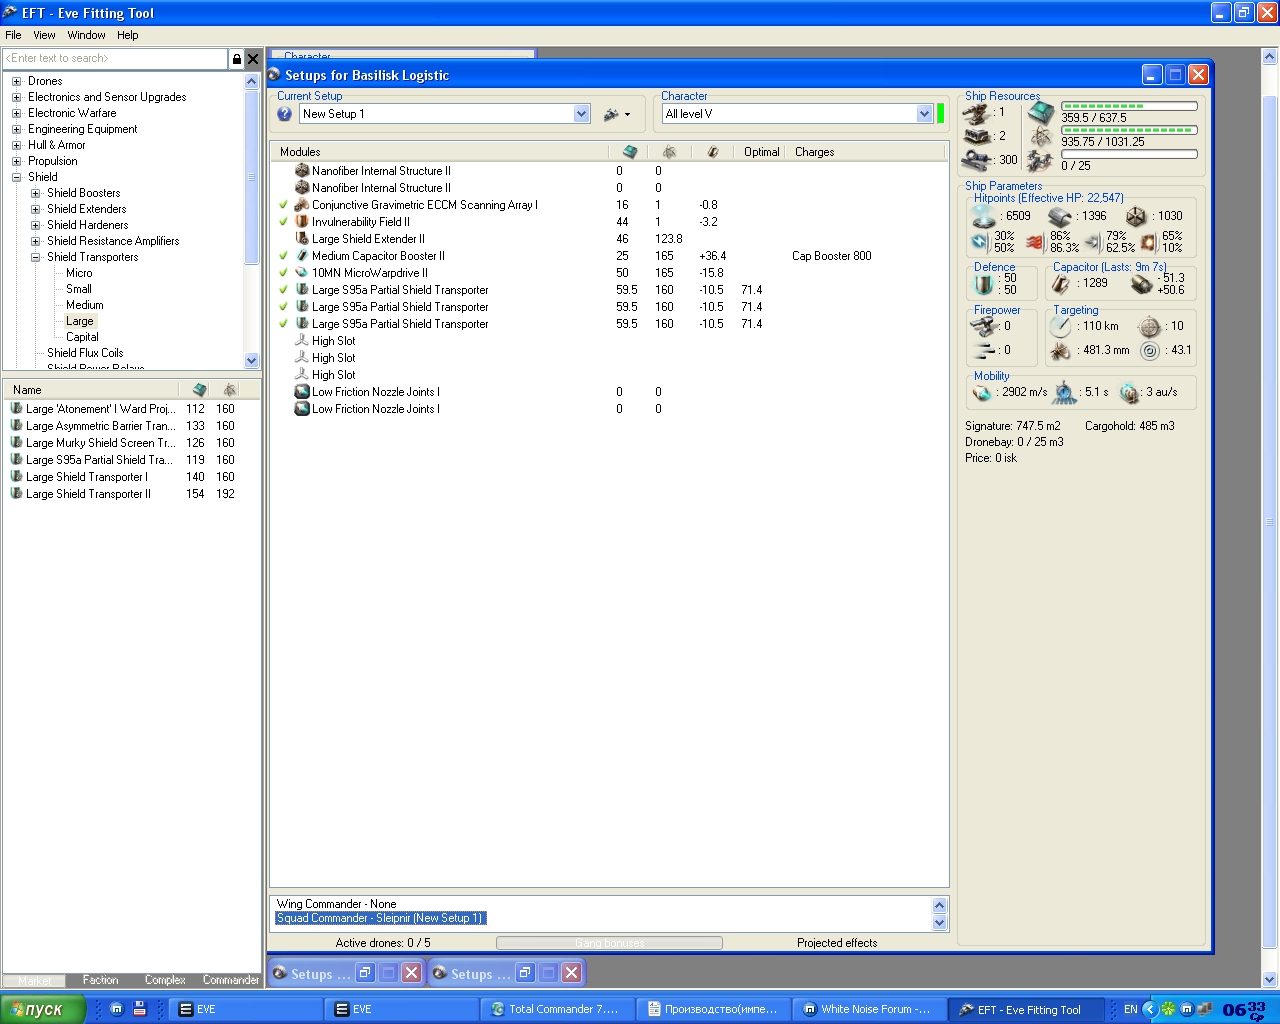This screenshot has height=1024, width=1280.
Task: Click the Medium Capacitor Booster II module icon
Action: coord(302,256)
